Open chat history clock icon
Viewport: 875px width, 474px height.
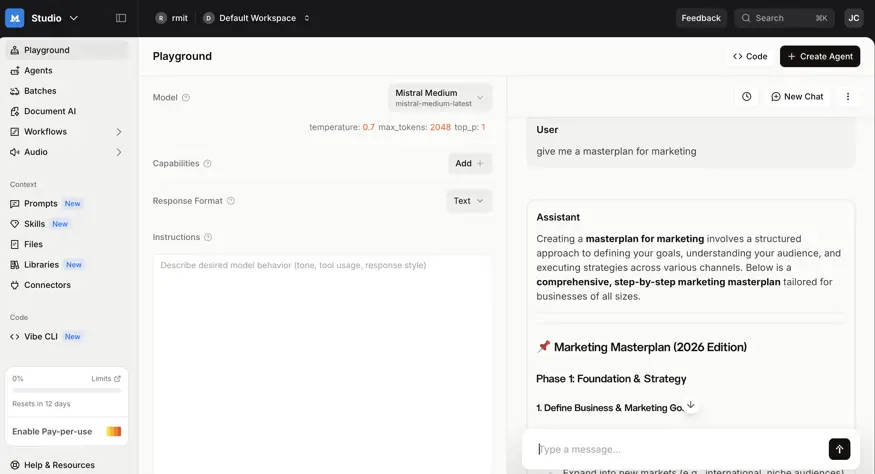pyautogui.click(x=746, y=97)
